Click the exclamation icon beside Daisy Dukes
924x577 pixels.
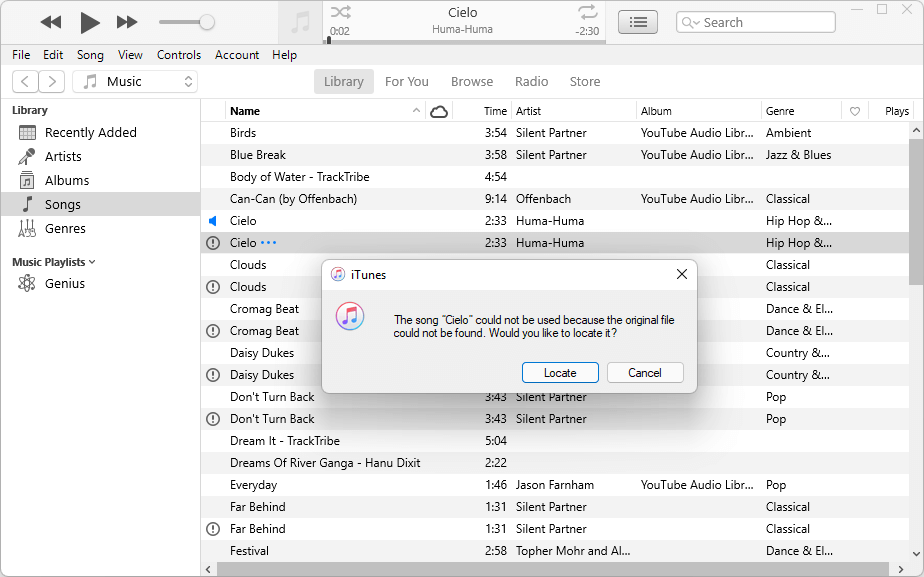pyautogui.click(x=213, y=375)
